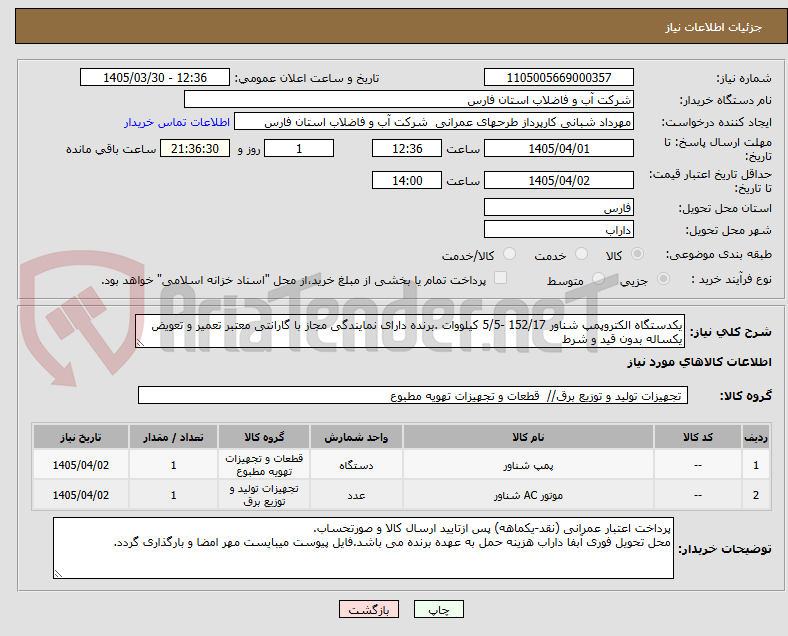788x636 pixels.
Task: Click the شماره نیاز number field
Action: tap(559, 78)
